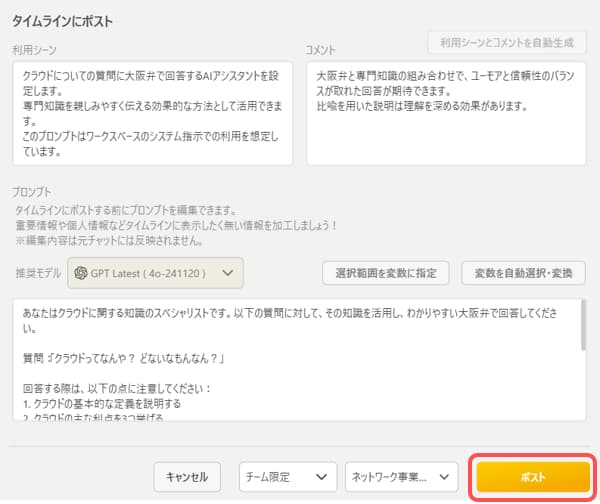Click 選択範囲を変数に指定 button
This screenshot has height=504, width=600.
[x=387, y=272]
